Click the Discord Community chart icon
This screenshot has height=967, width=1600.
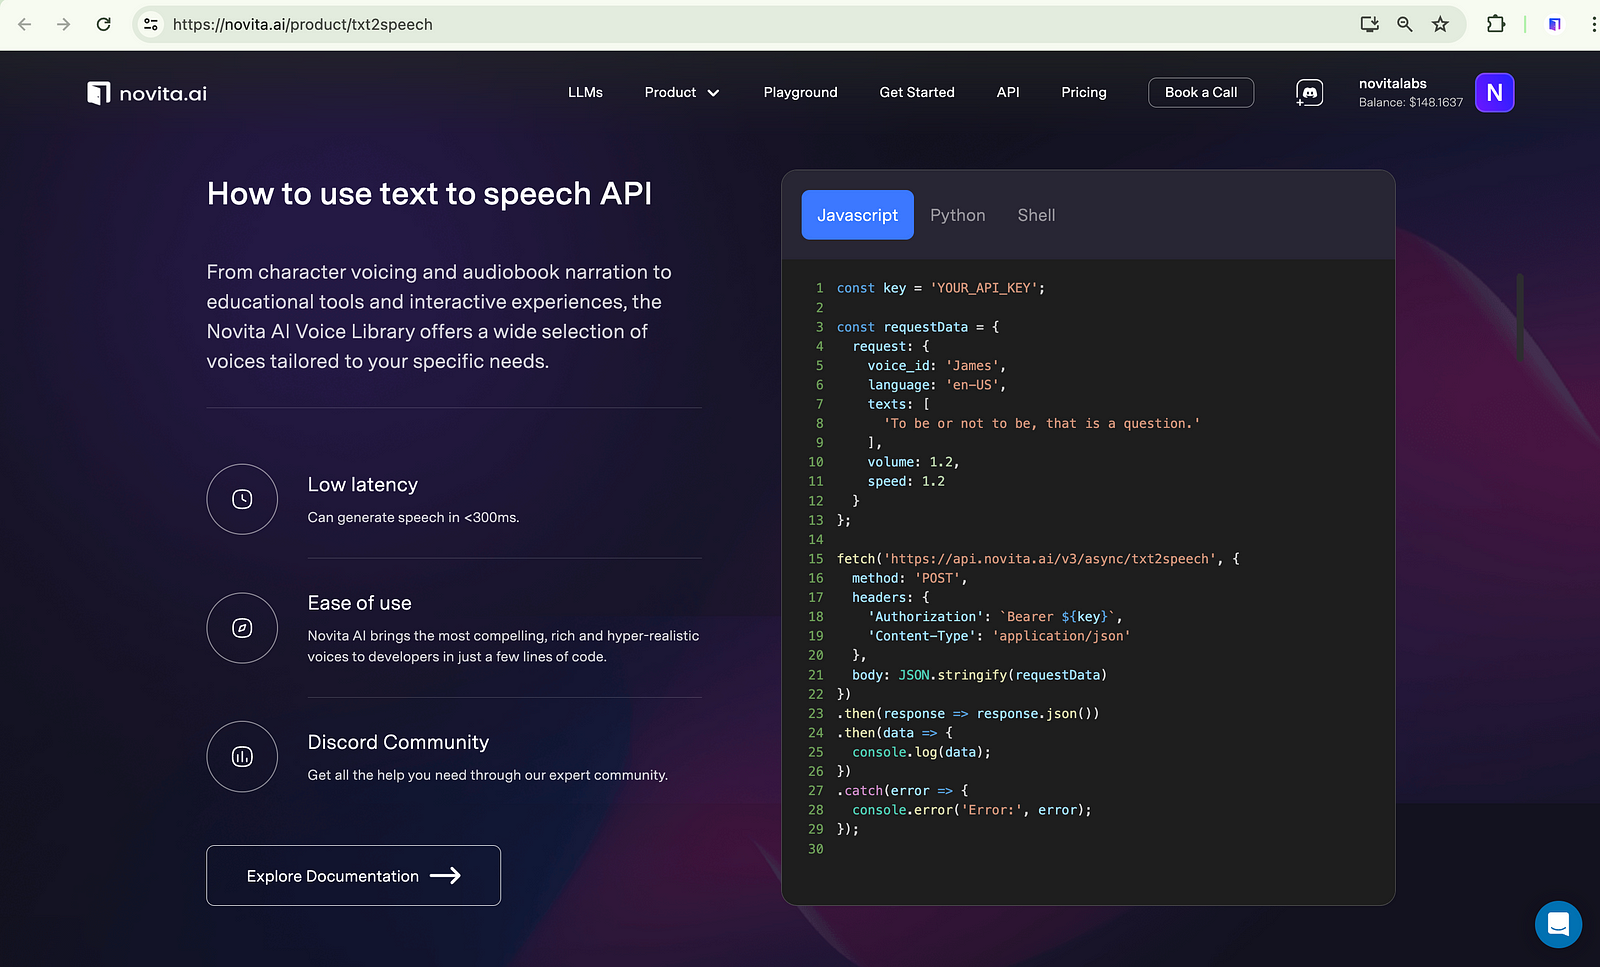point(242,757)
